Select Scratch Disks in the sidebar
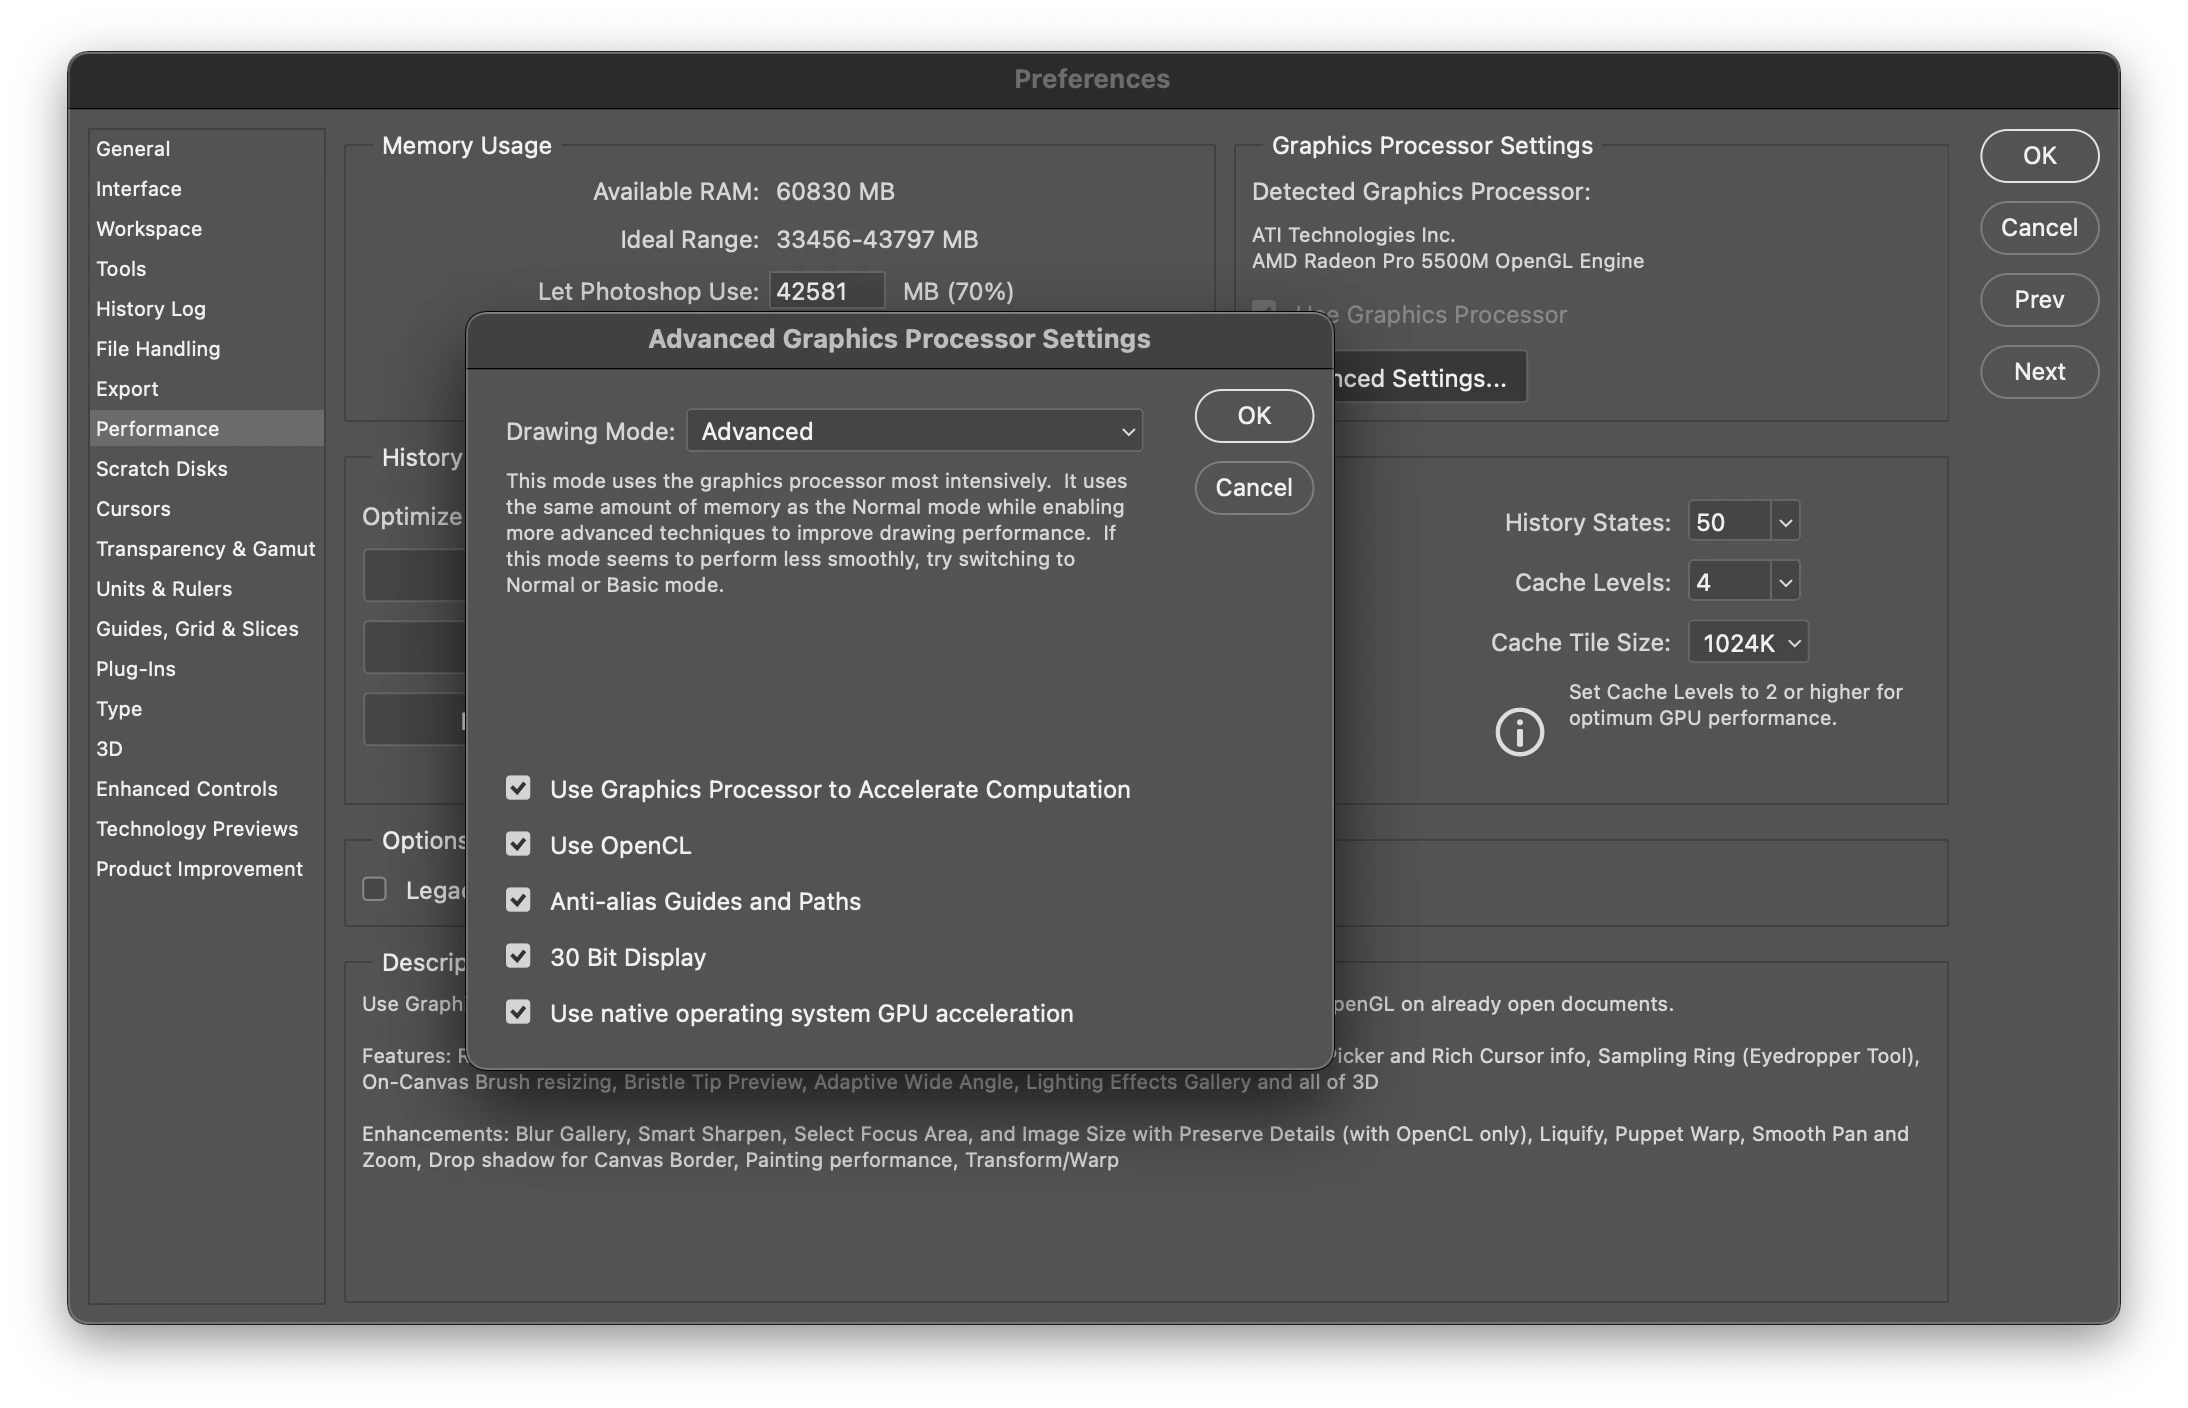 [x=162, y=469]
